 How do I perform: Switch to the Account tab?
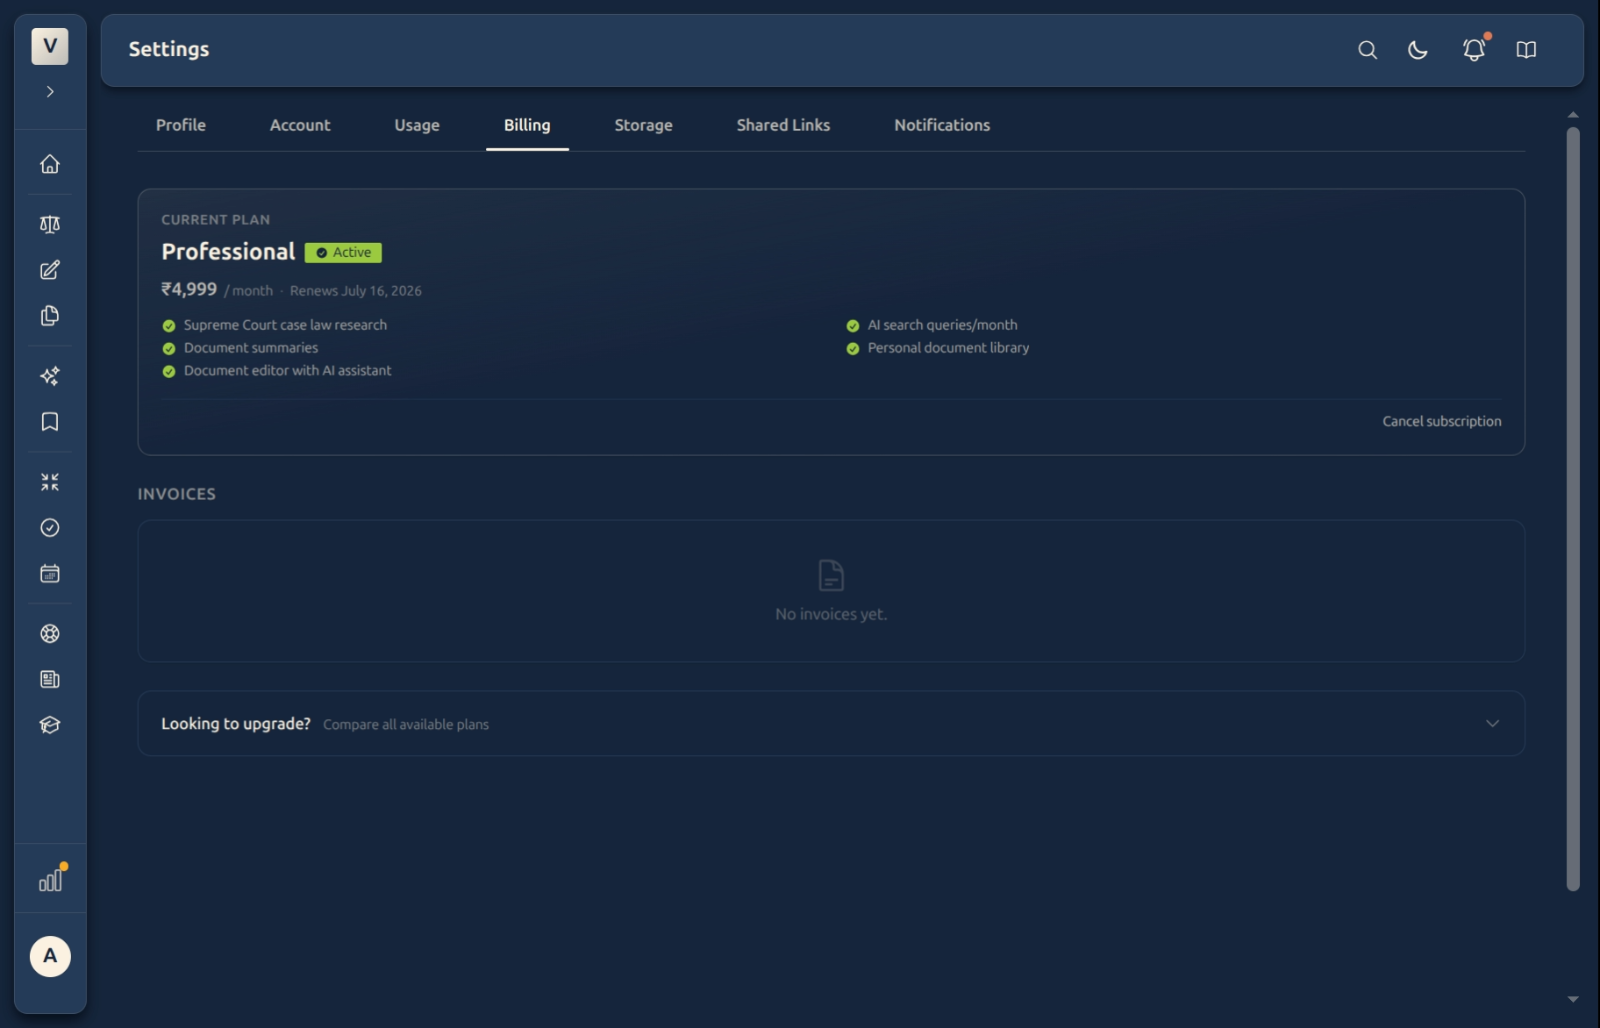coord(300,125)
